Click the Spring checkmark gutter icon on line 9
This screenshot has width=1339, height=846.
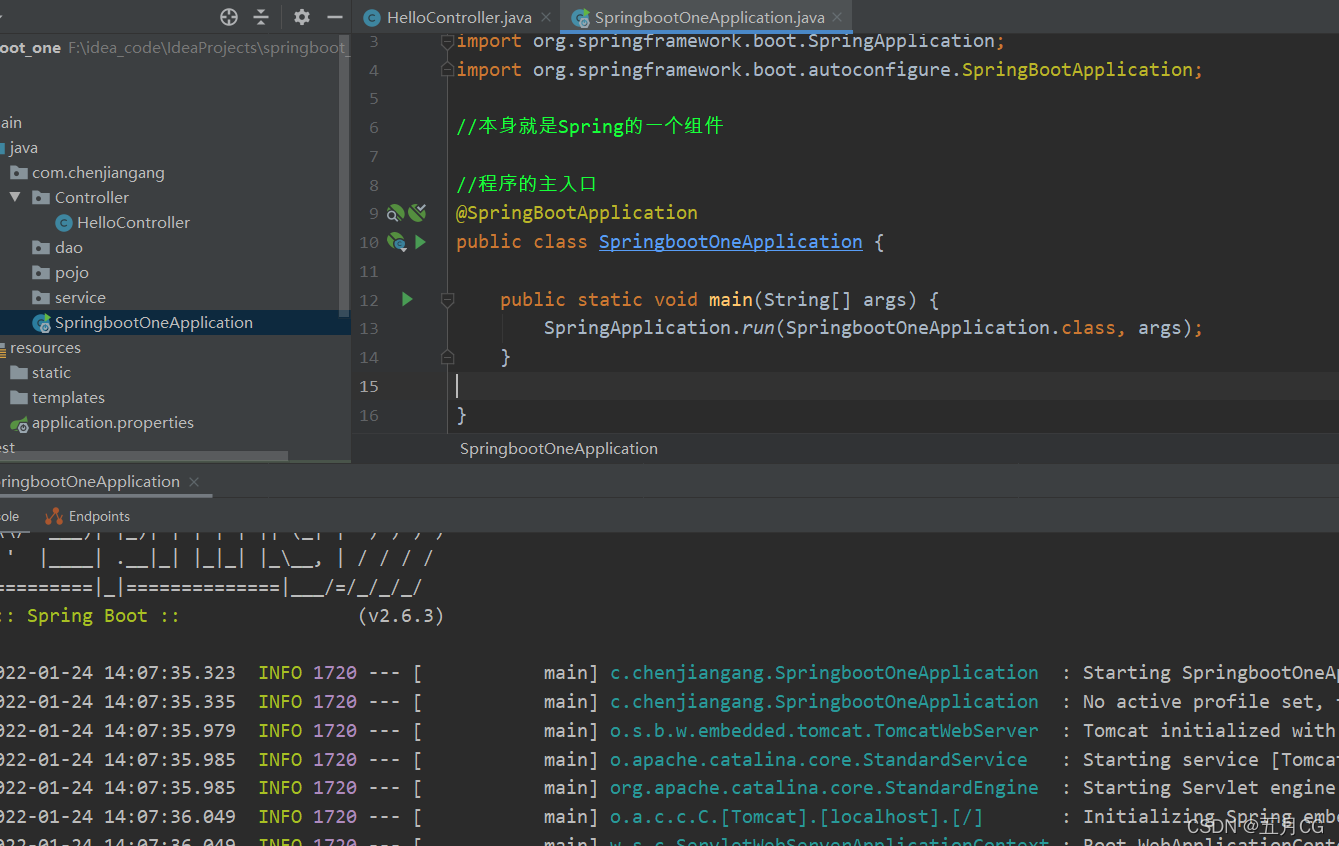(x=418, y=212)
